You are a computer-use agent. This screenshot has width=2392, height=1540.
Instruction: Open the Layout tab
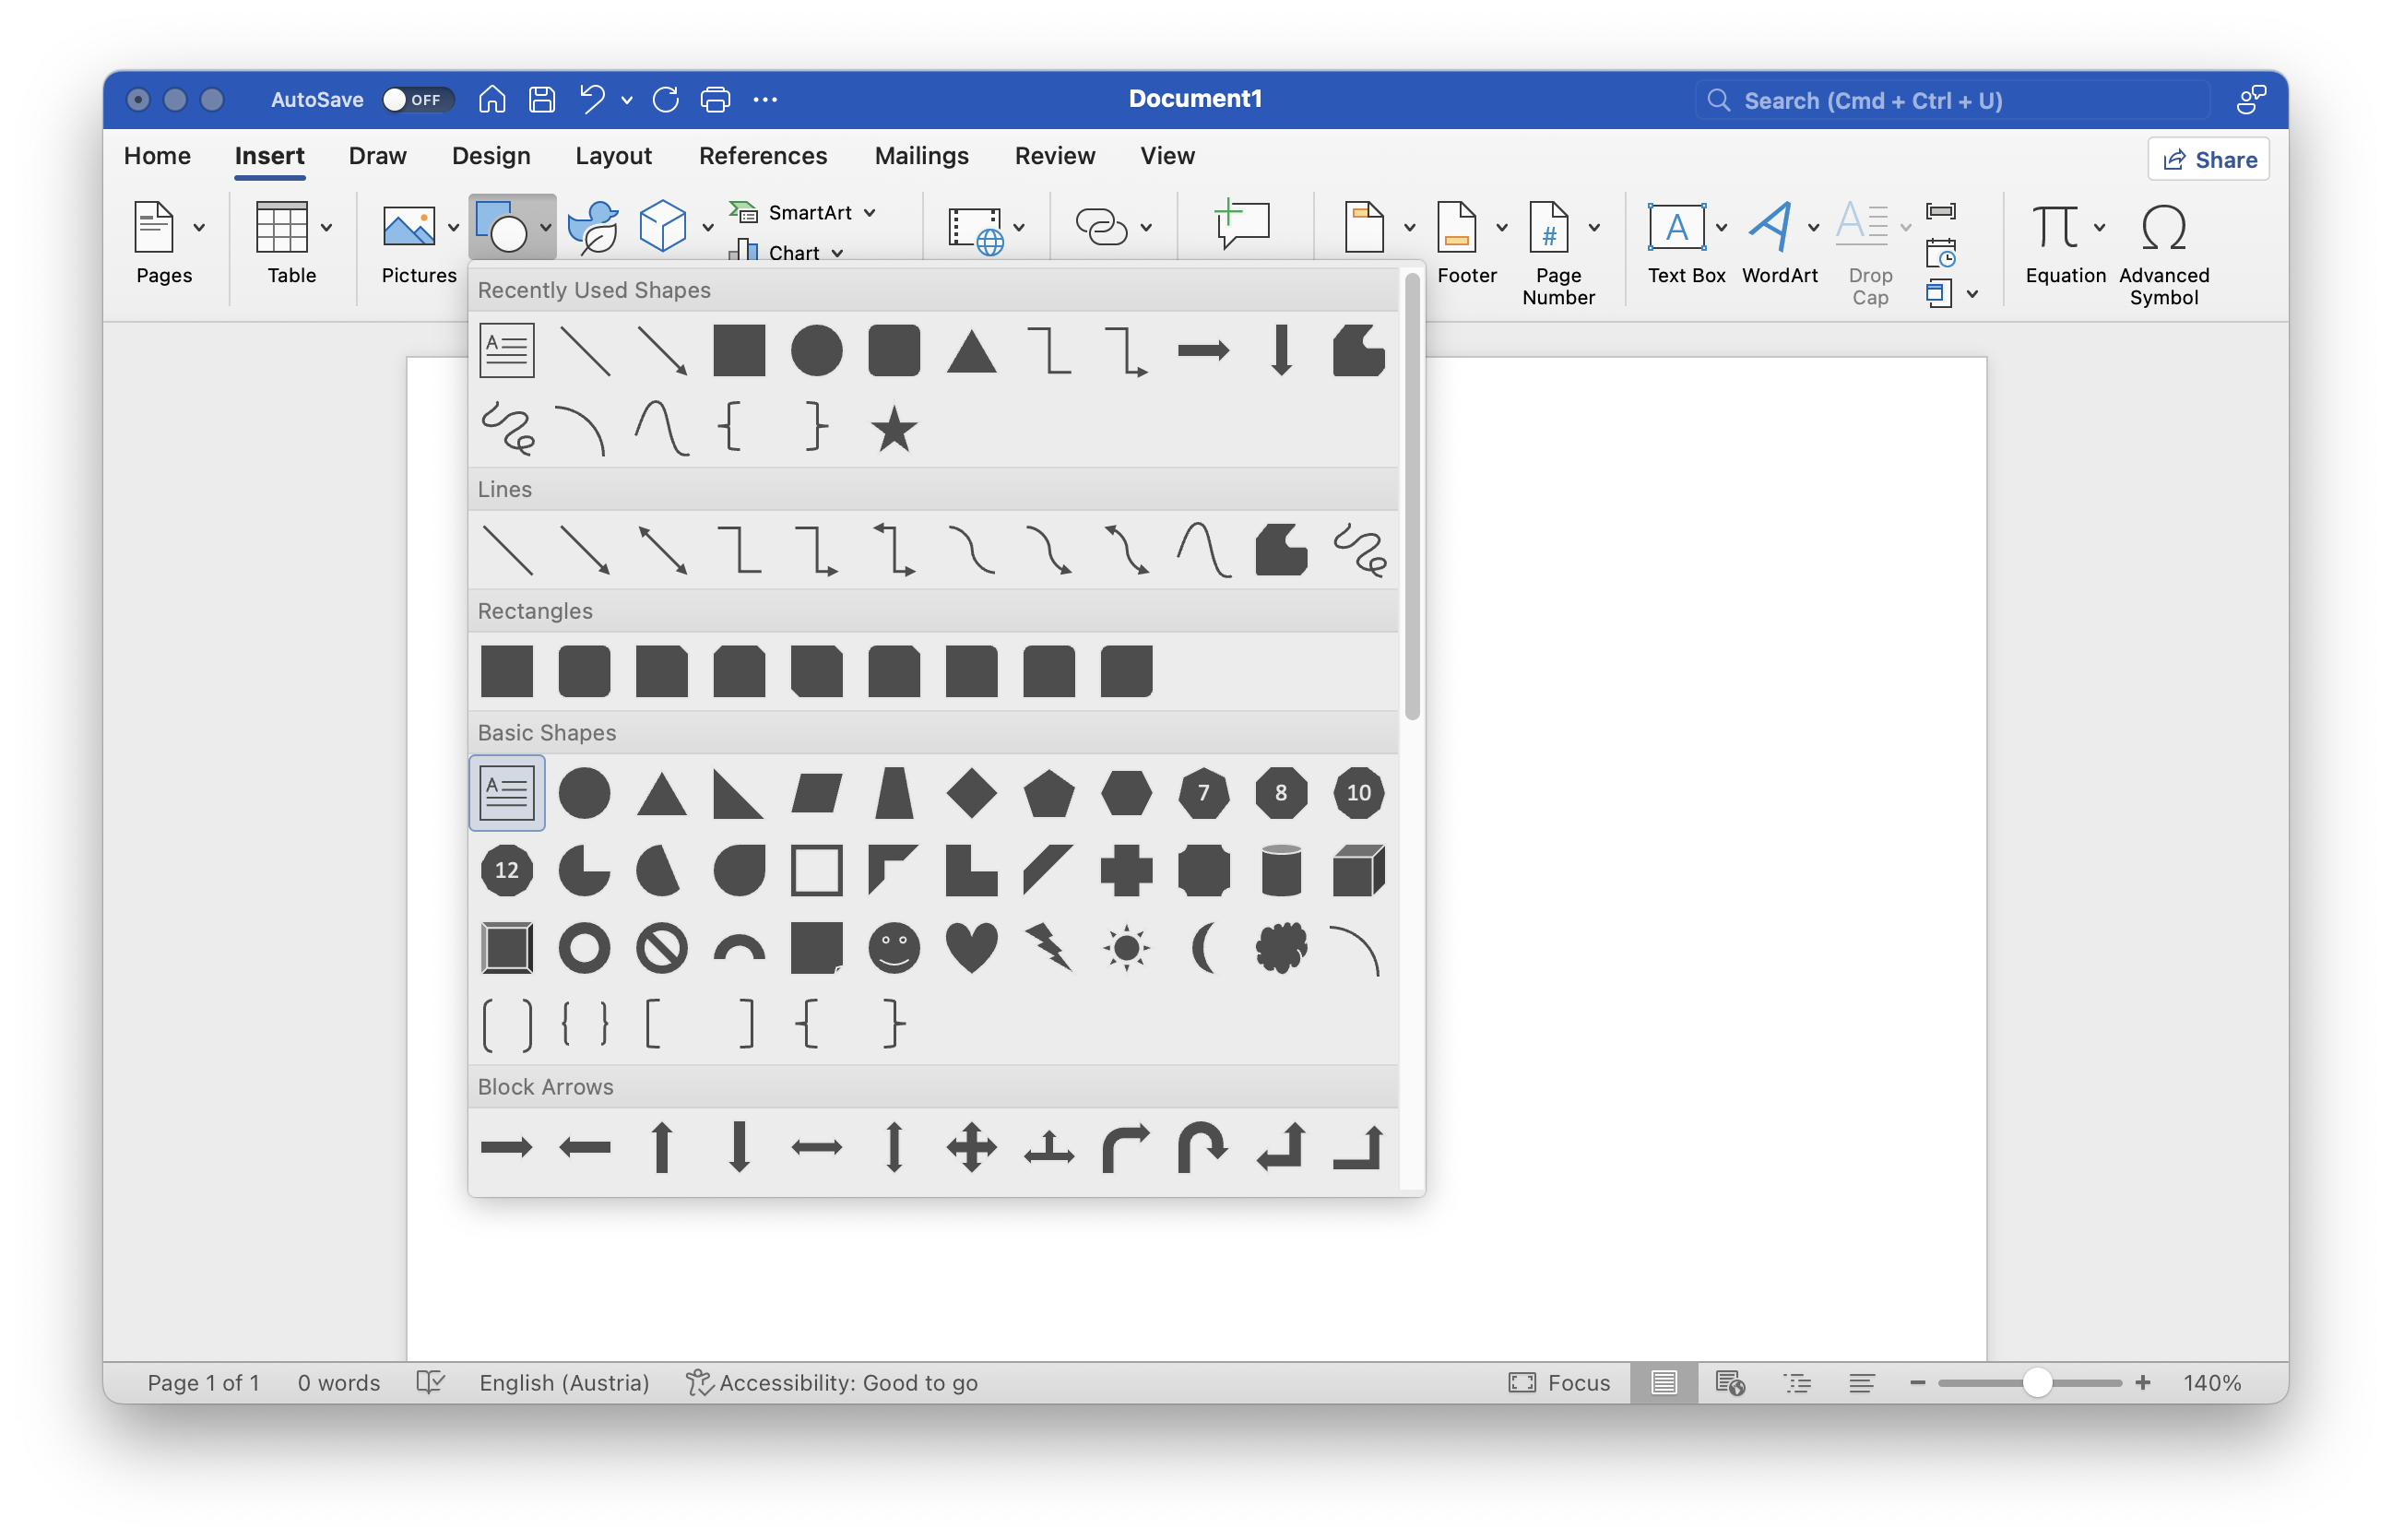point(613,156)
